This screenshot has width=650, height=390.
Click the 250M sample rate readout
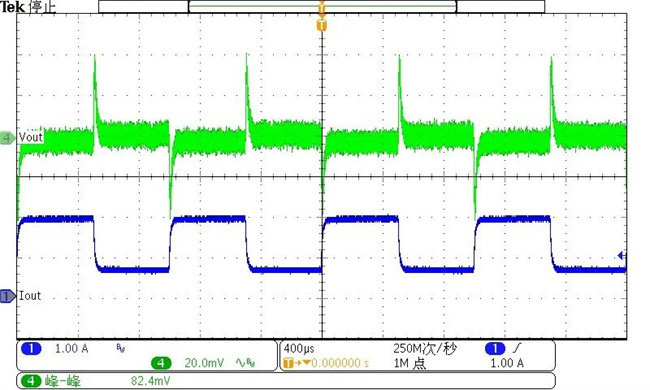[425, 349]
